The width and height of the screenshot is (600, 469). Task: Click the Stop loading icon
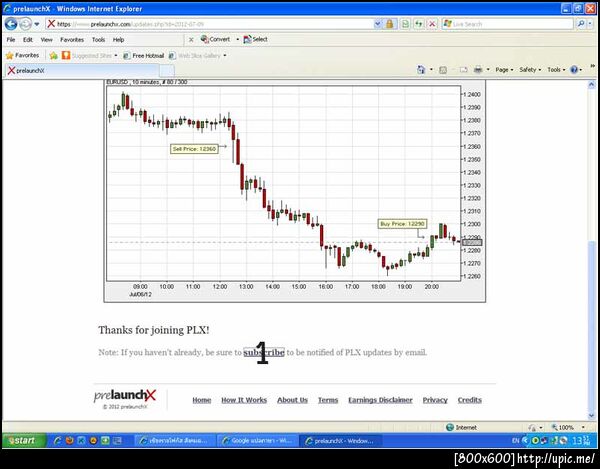point(432,24)
